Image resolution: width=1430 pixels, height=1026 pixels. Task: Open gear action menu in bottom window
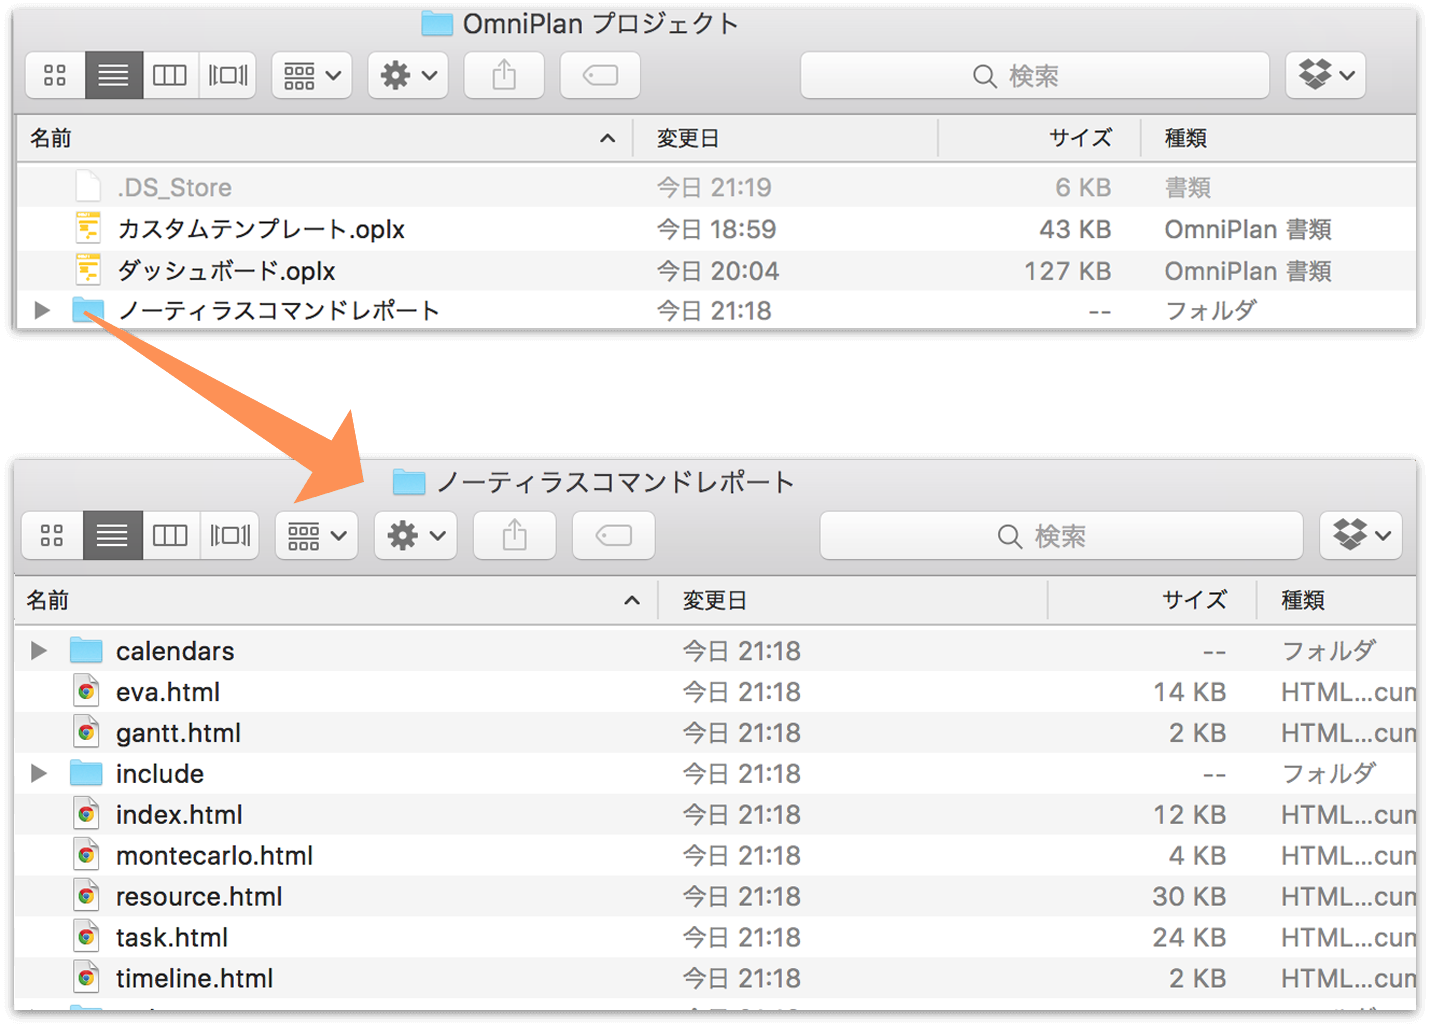coord(416,535)
